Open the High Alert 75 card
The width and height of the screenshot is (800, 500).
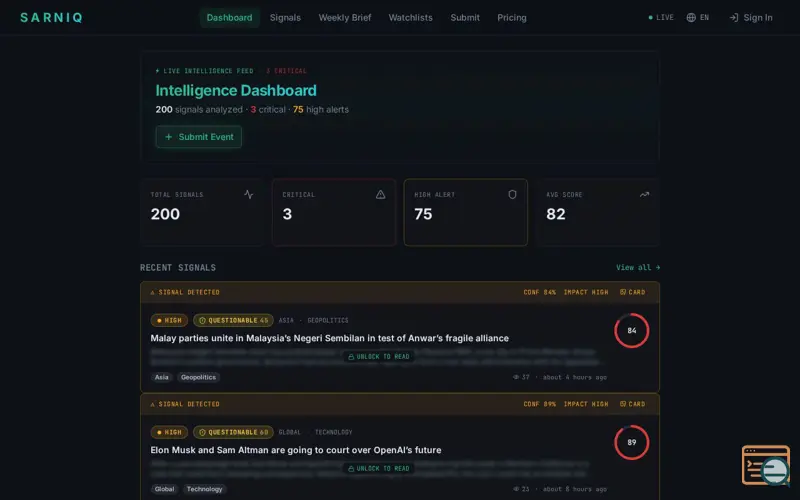pos(466,212)
